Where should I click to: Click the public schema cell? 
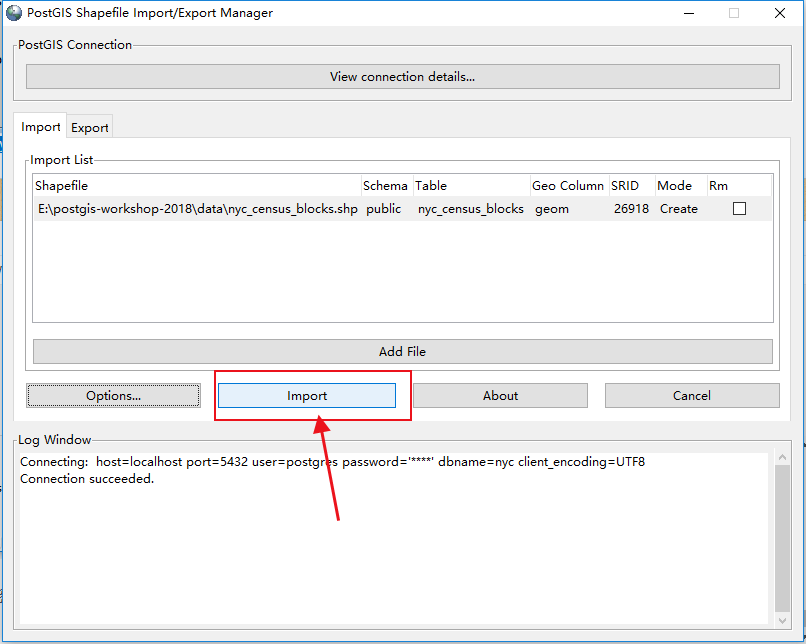tap(383, 209)
